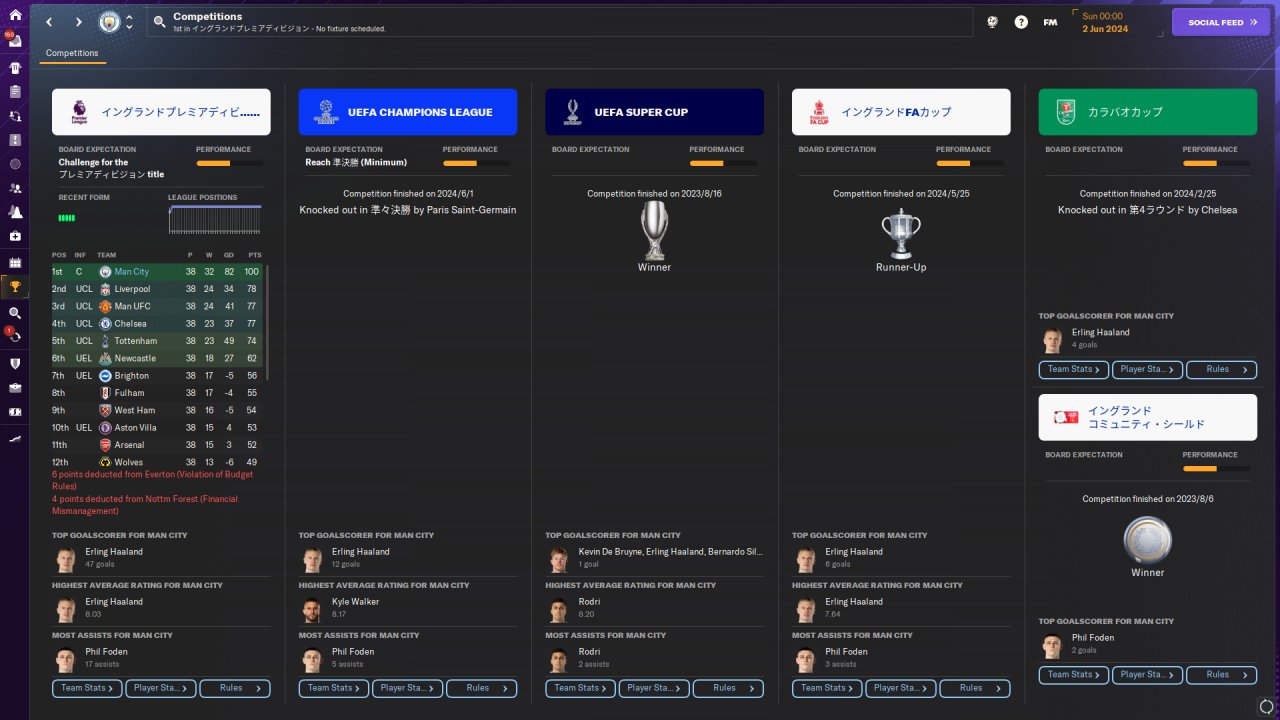Open the Social Feed panel
Screen dimensions: 1280x720
[x=1221, y=22]
